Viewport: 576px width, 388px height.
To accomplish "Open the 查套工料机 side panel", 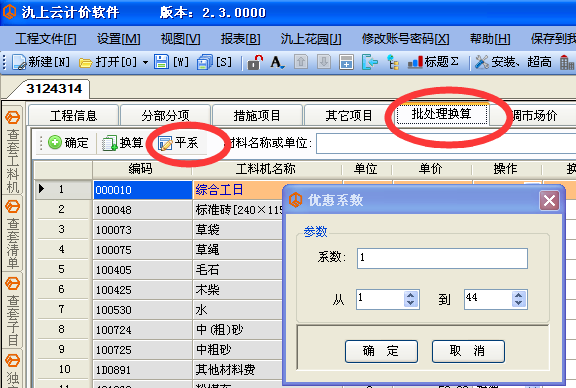I will point(12,151).
